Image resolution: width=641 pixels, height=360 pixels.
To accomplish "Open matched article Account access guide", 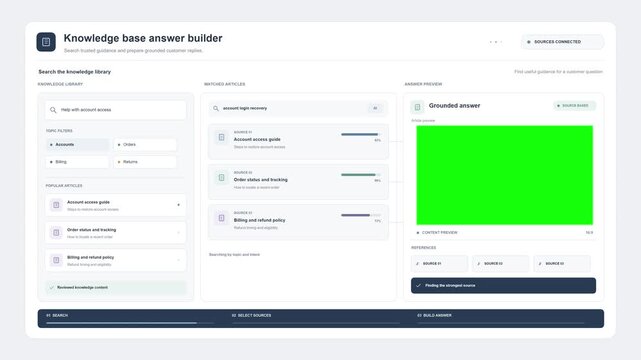I will pyautogui.click(x=298, y=141).
